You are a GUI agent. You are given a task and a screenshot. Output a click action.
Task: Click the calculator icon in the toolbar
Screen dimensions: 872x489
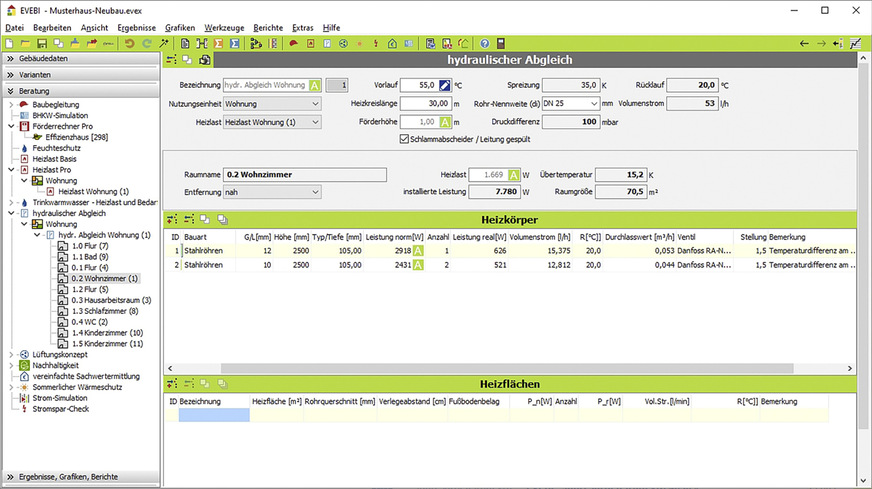pyautogui.click(x=501, y=43)
